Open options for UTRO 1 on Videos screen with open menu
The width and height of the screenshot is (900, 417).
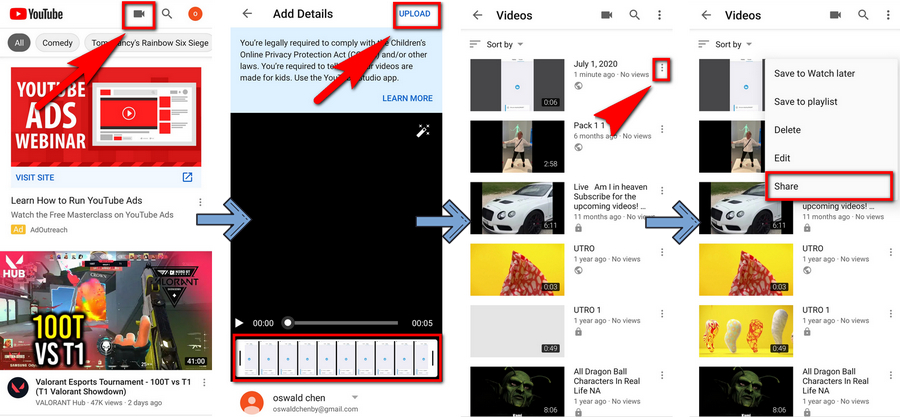point(891,314)
